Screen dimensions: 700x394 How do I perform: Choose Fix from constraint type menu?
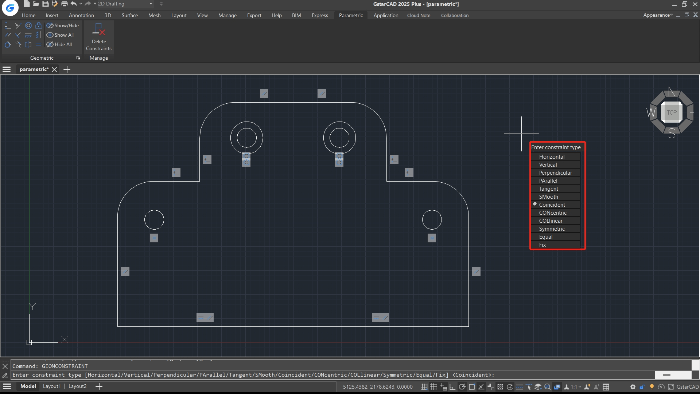tap(556, 245)
